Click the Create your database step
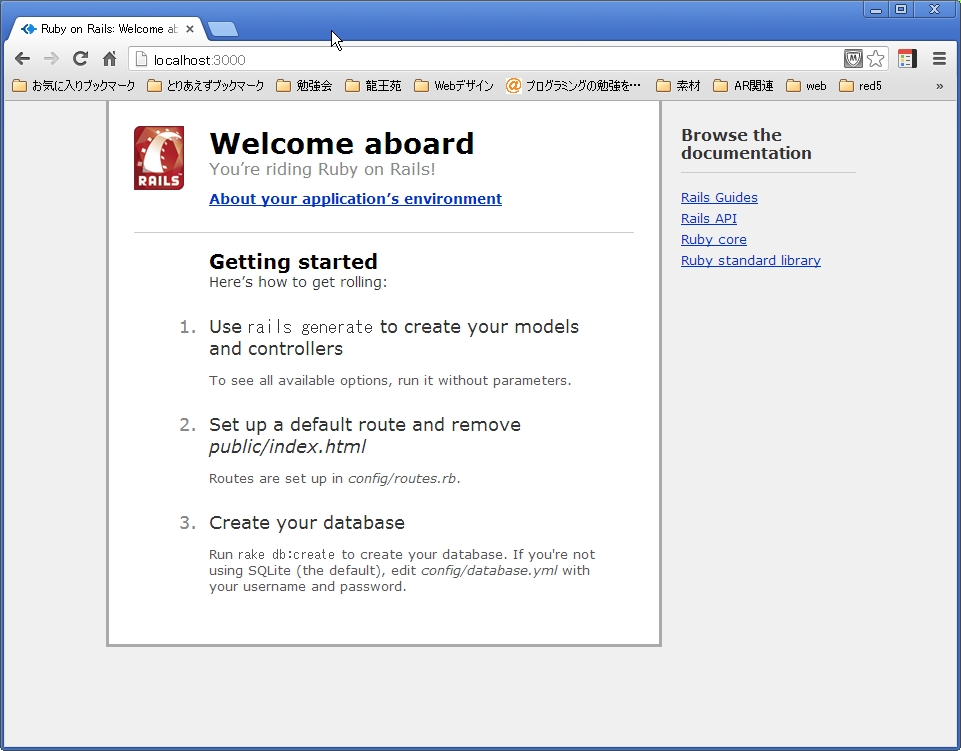This screenshot has width=961, height=751. 306,522
